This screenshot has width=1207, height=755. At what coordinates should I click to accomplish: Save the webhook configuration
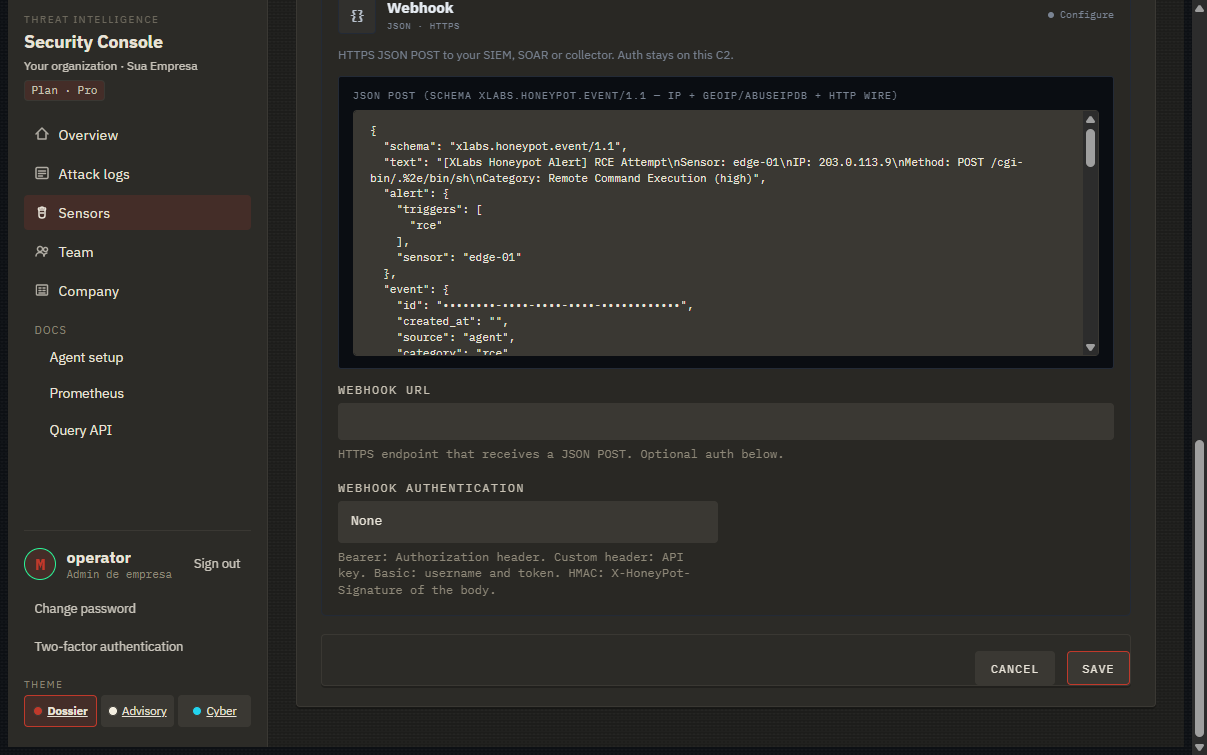pyautogui.click(x=1098, y=668)
